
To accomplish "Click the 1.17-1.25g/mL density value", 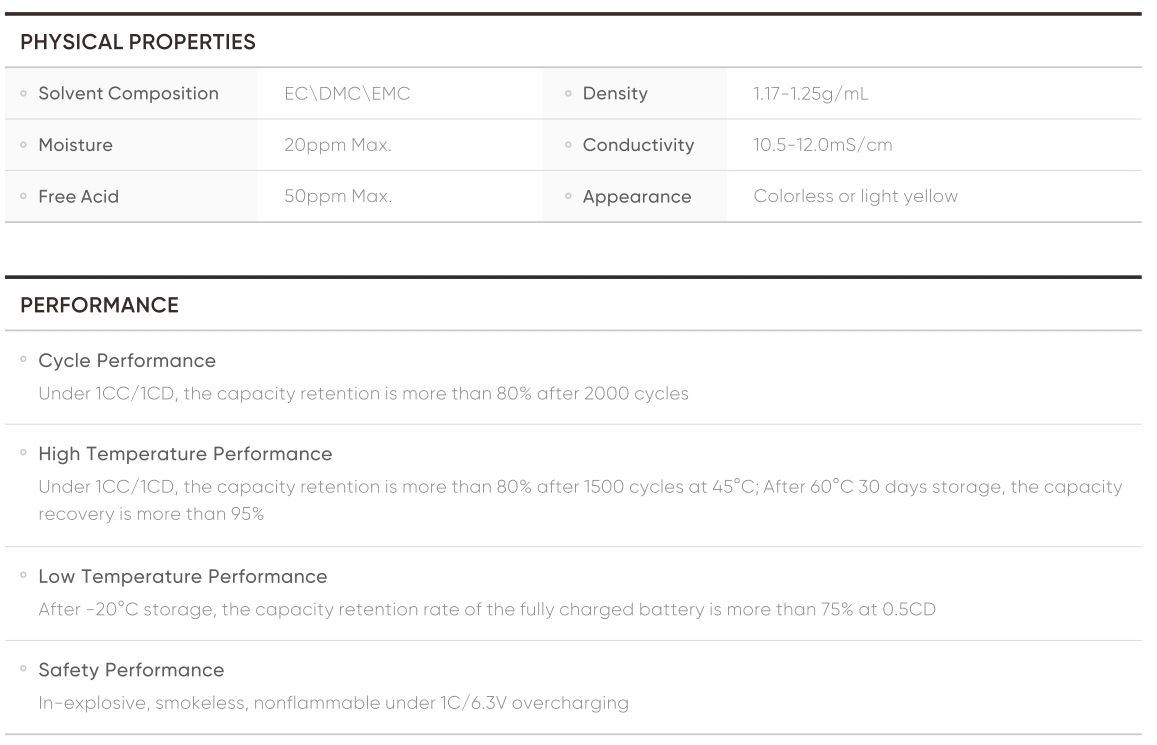I will pos(810,94).
